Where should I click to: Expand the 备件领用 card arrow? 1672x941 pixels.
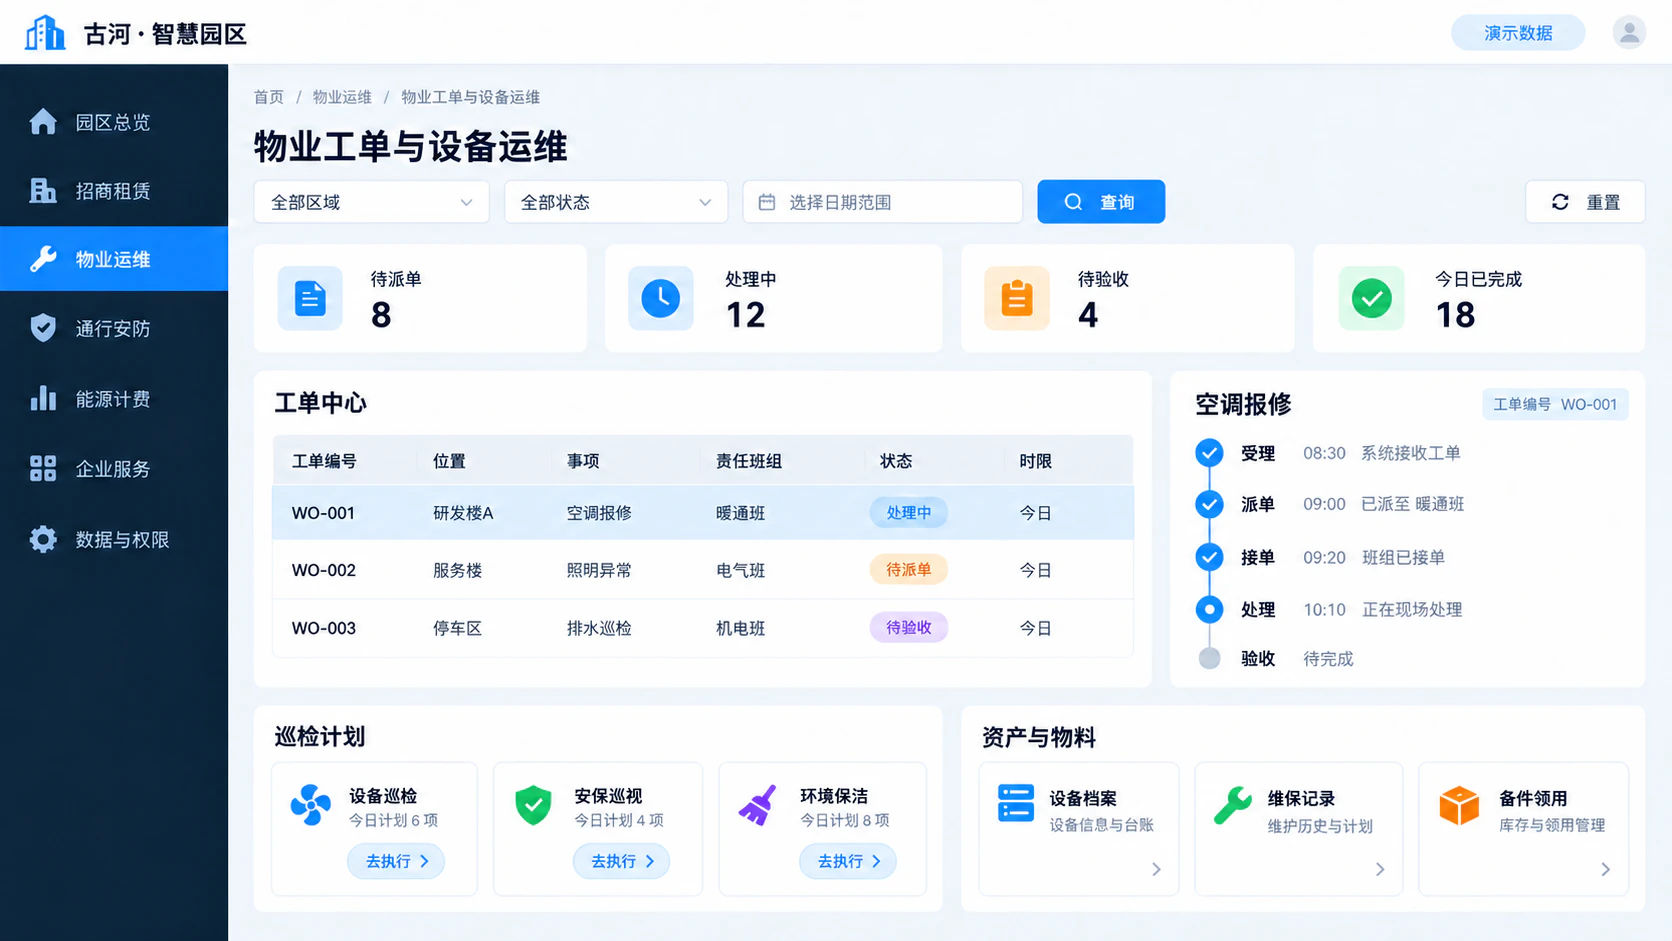[1605, 869]
